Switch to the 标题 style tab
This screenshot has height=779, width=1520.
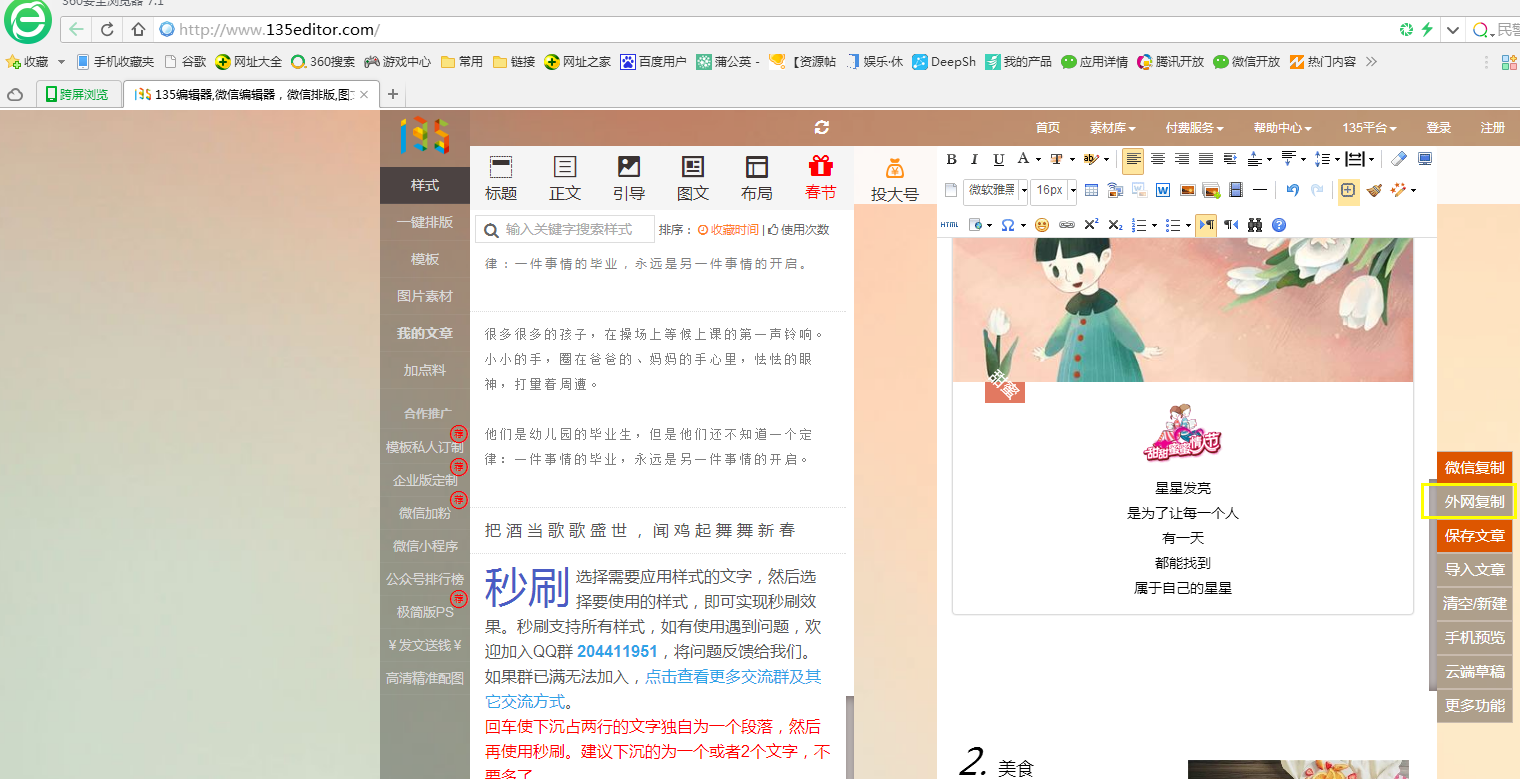[x=501, y=179]
